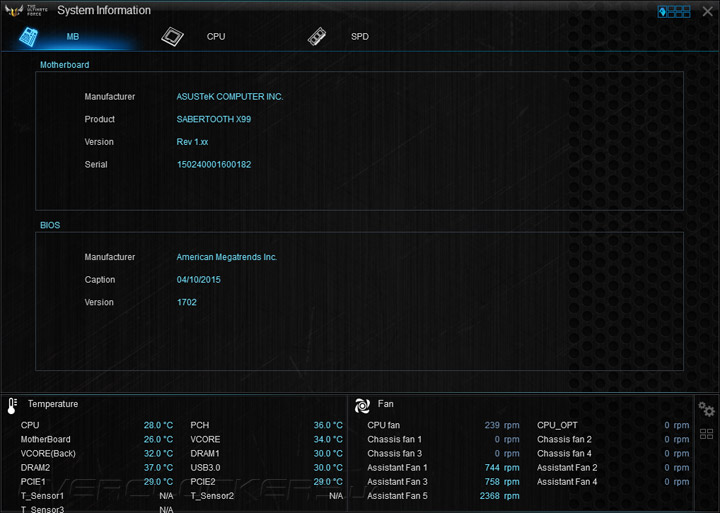Click the spinning Fan icon
Screen dimensions: 720x513
[362, 406]
